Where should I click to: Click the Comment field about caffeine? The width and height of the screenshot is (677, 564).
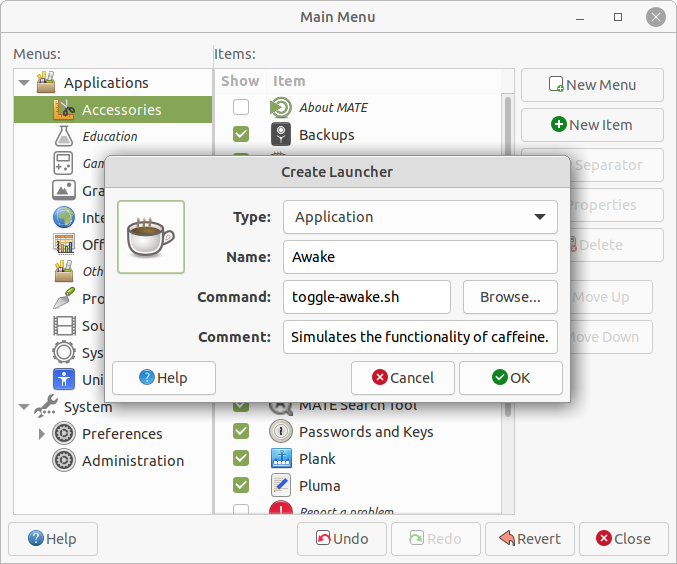[420, 337]
